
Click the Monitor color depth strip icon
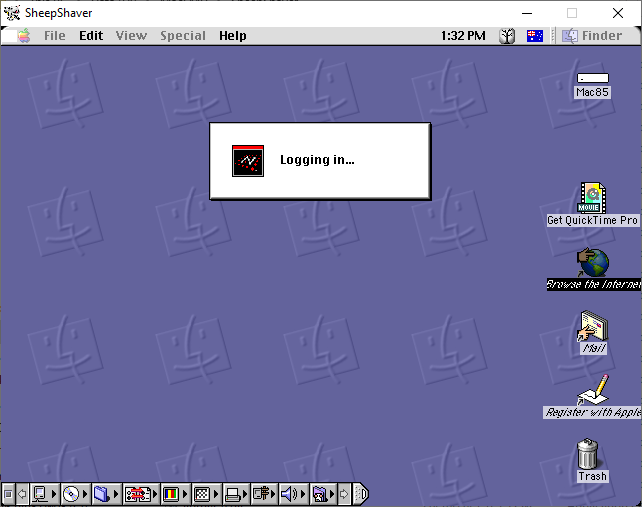coord(171,494)
